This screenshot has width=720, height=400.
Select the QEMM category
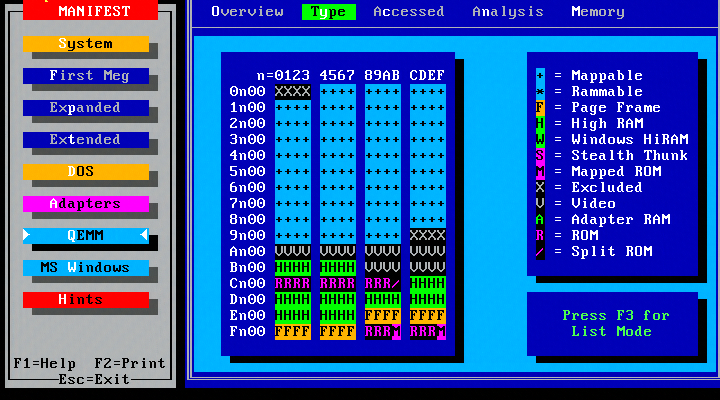pyautogui.click(x=86, y=236)
